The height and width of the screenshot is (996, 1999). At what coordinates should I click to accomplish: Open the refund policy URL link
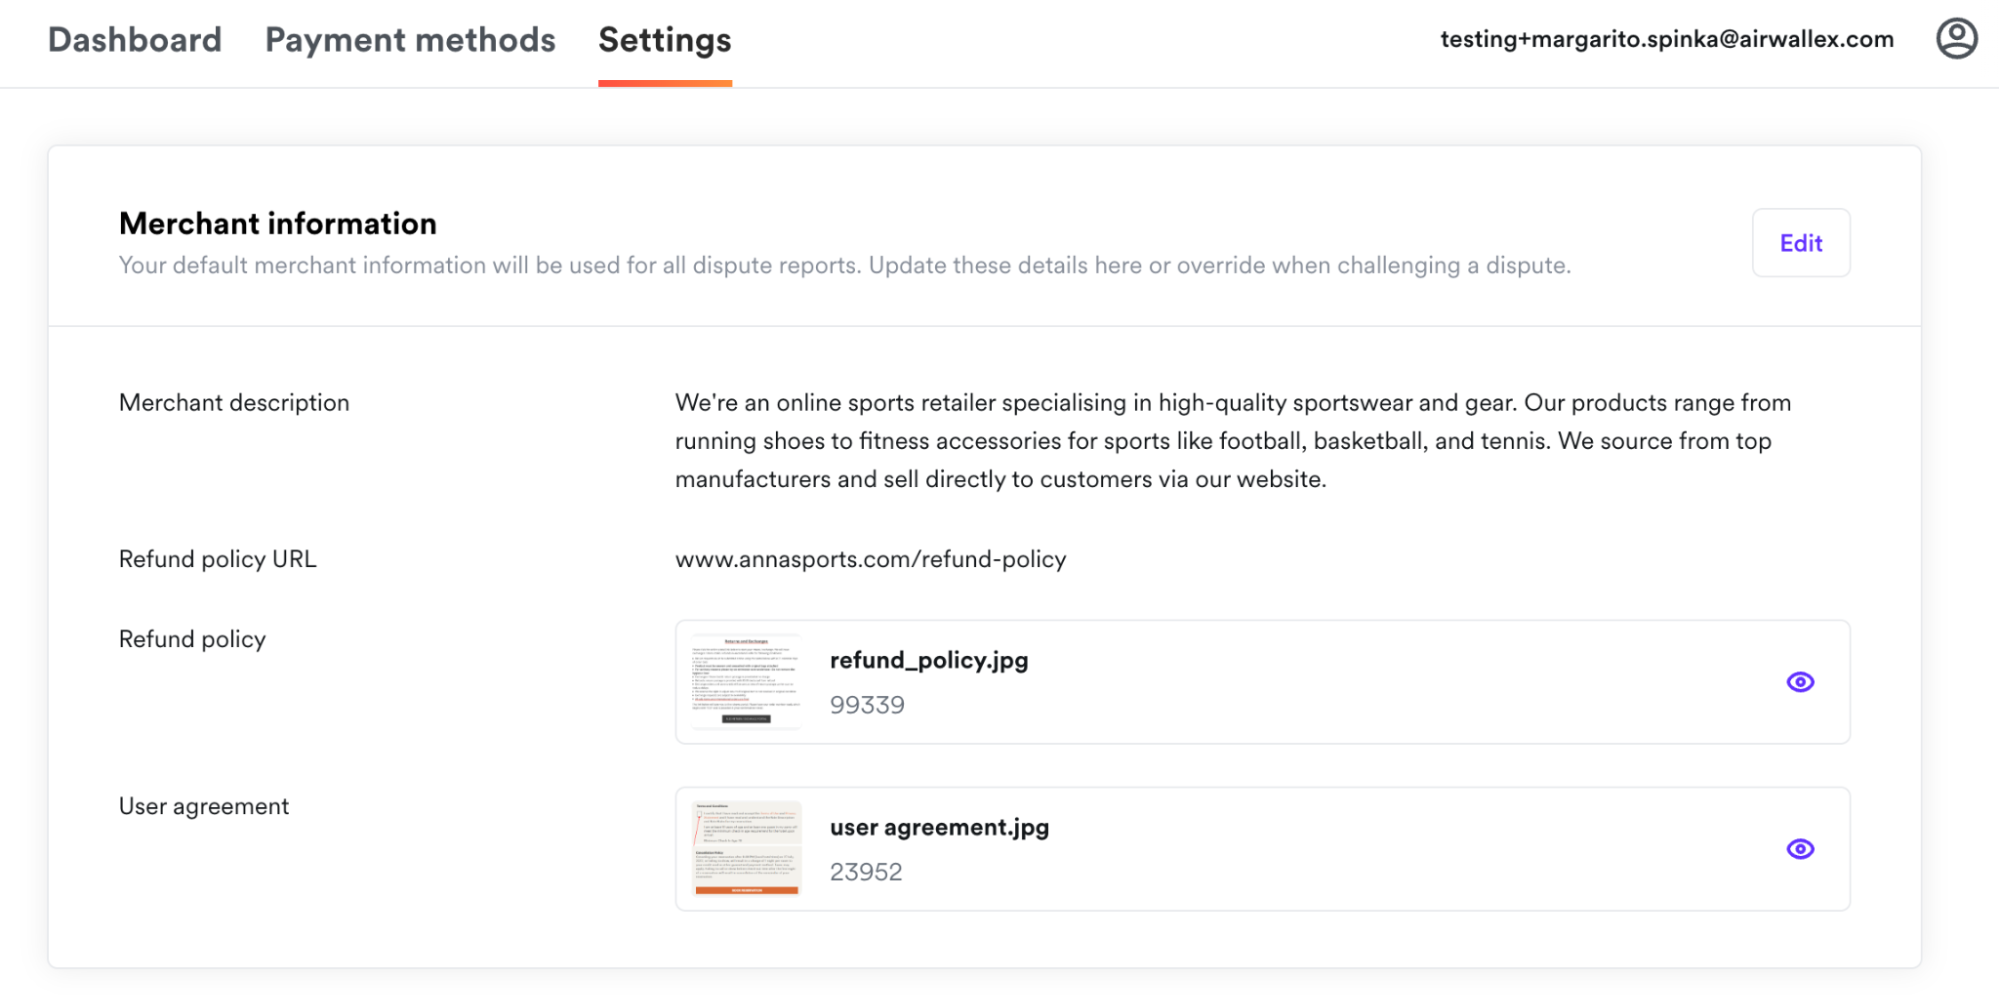point(870,559)
